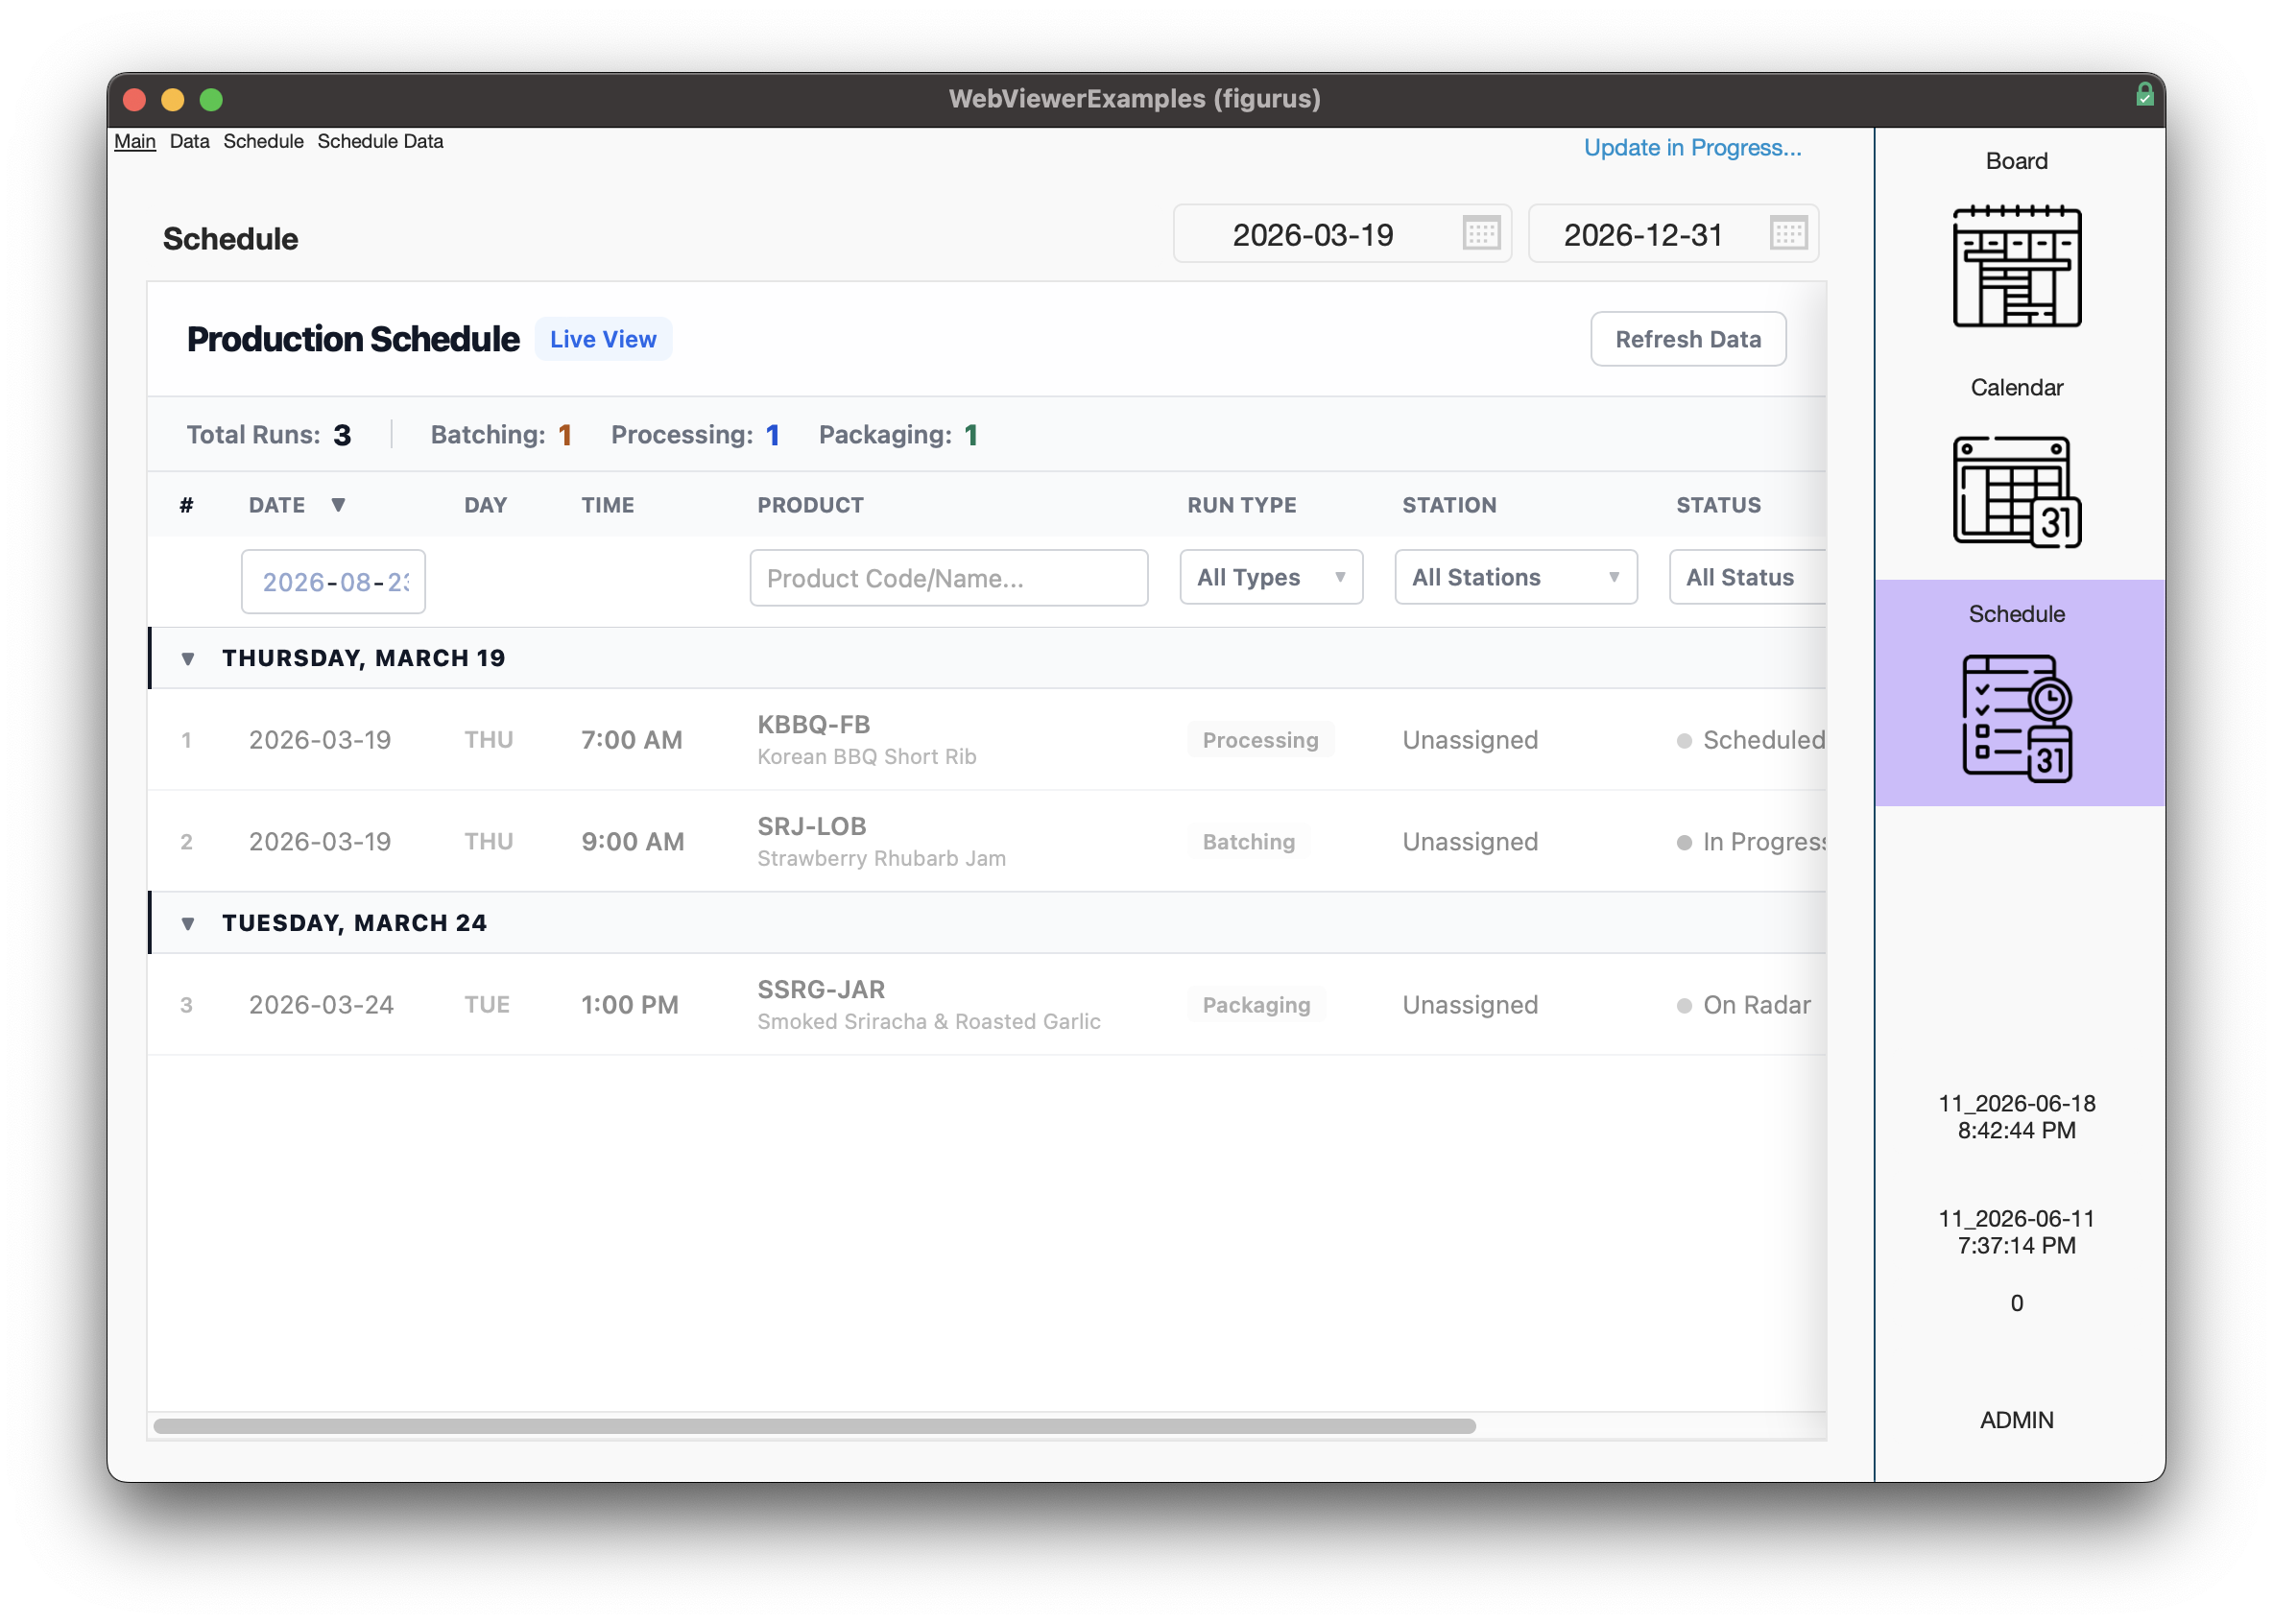Screen dimensions: 2273x1624
Task: Click the In Progress status in row 2
Action: point(1751,842)
